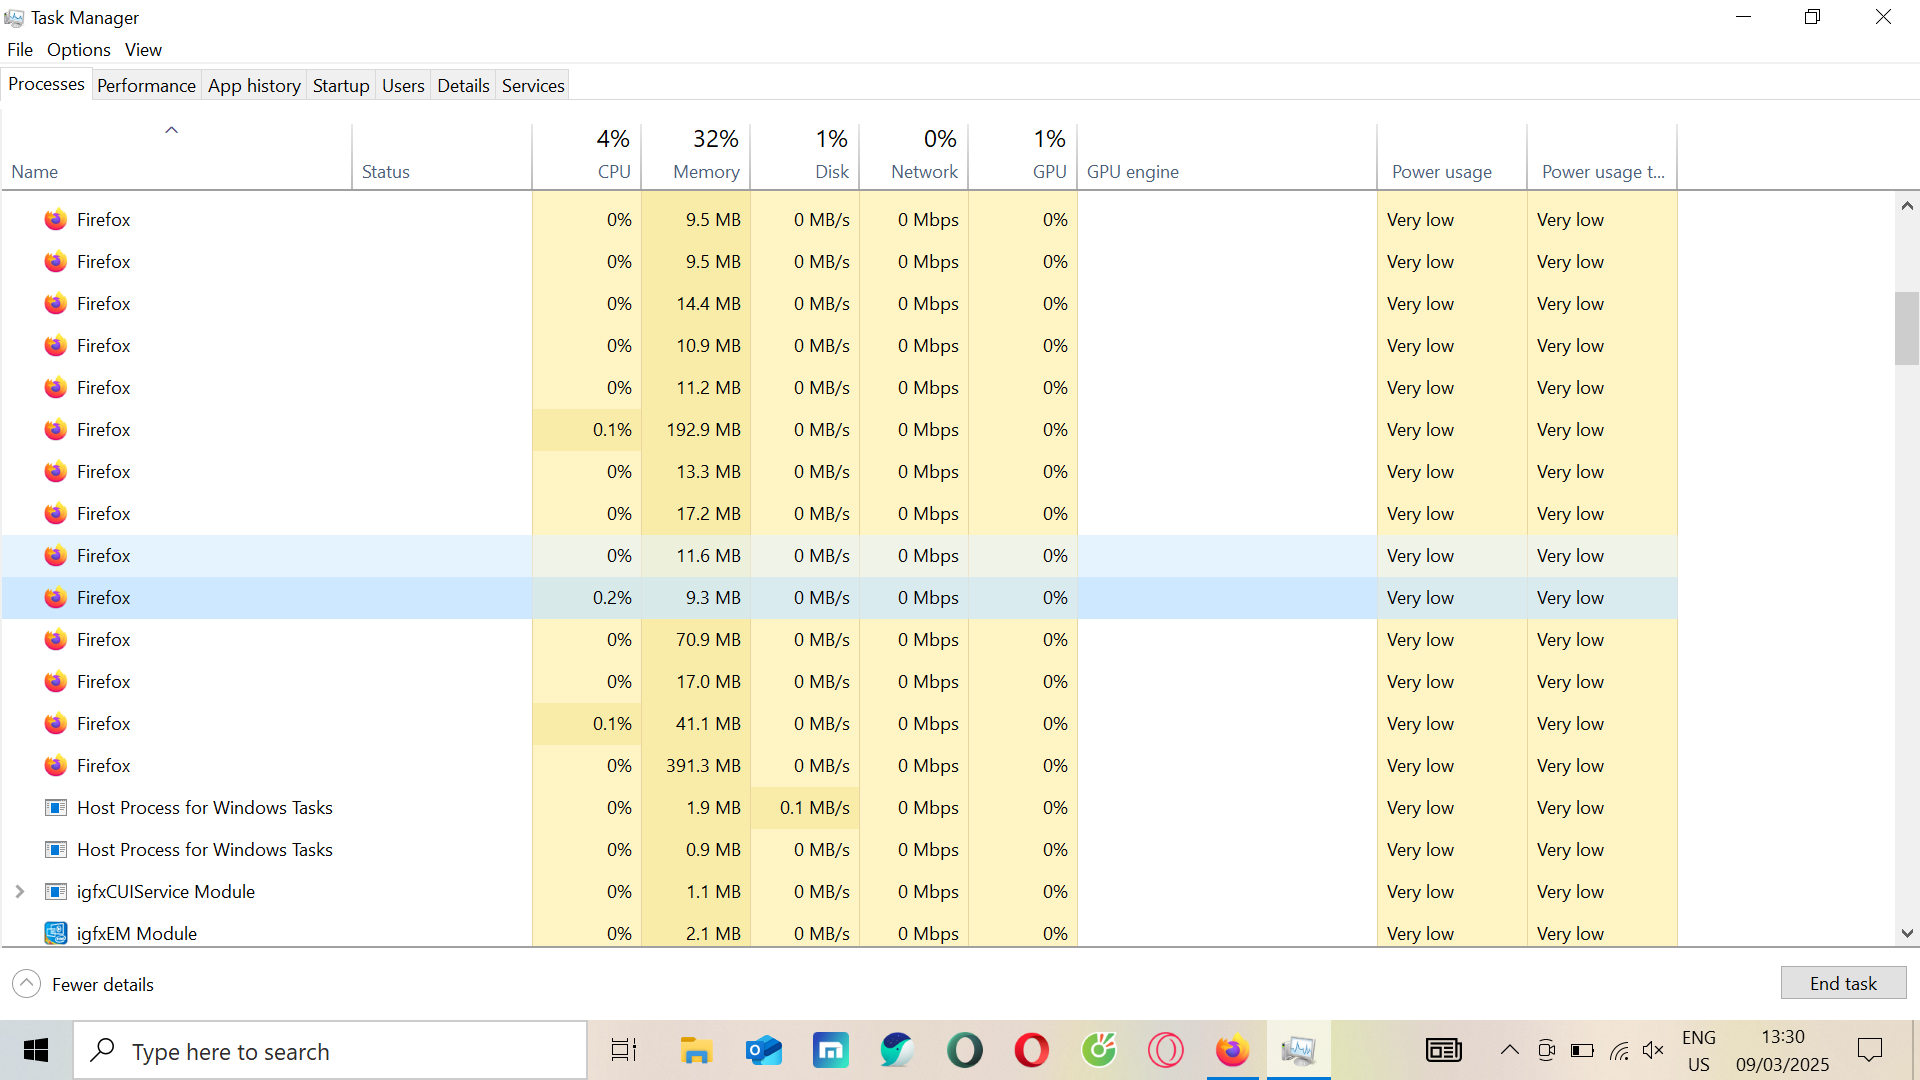Sort by the Network column header
This screenshot has width=1920, height=1080.
pos(914,156)
